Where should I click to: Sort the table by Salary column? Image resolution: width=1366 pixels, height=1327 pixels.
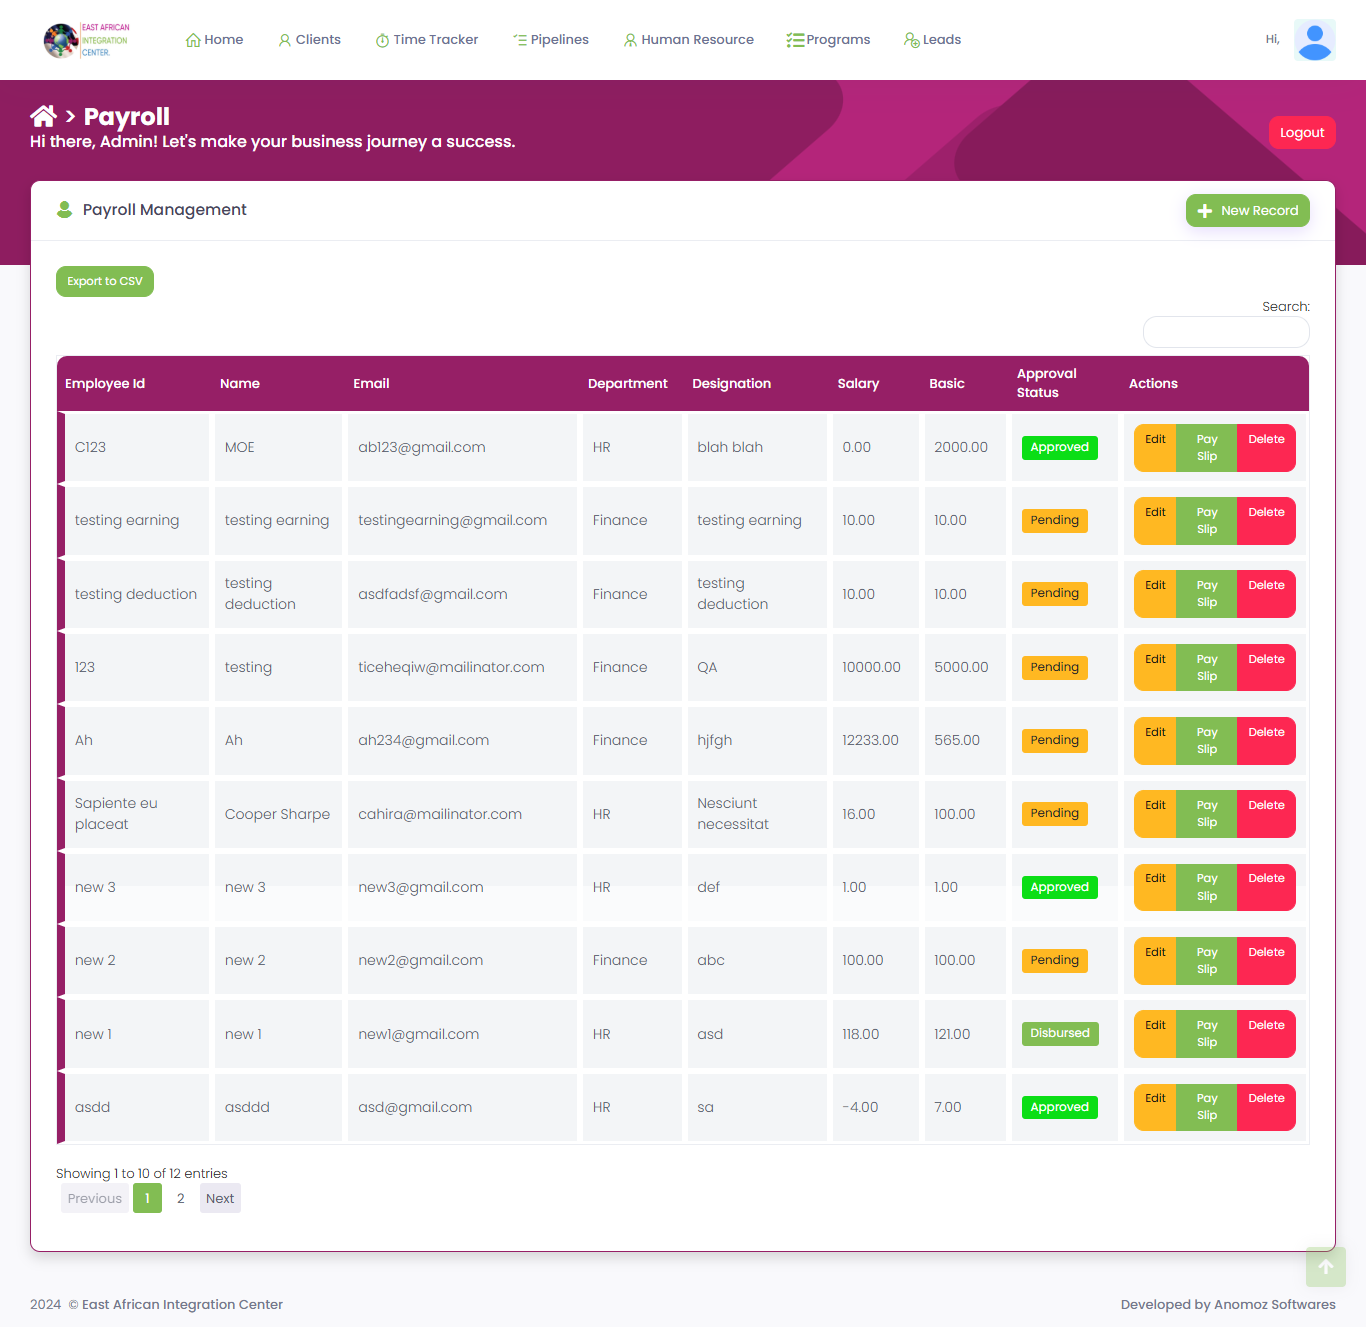click(x=858, y=384)
